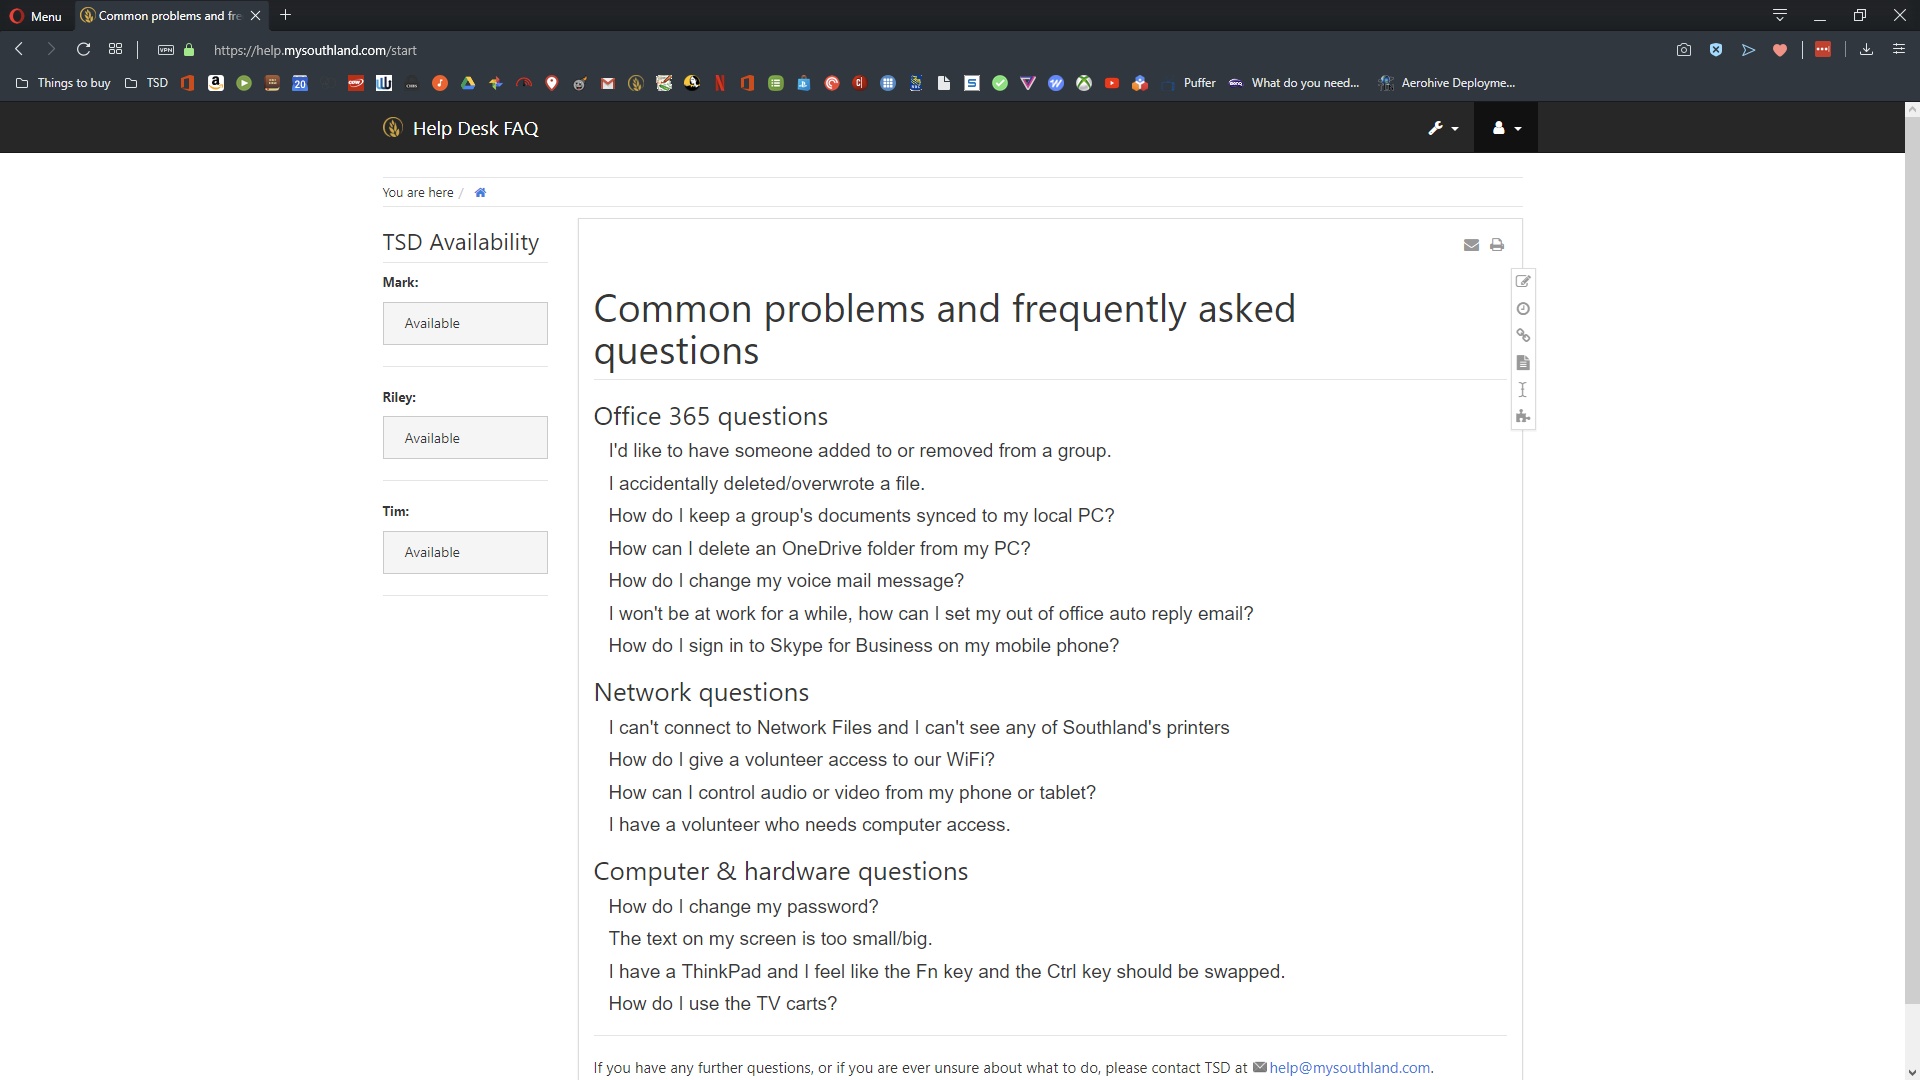Open old revisions clock icon
Image resolution: width=1920 pixels, height=1080 pixels.
point(1523,309)
